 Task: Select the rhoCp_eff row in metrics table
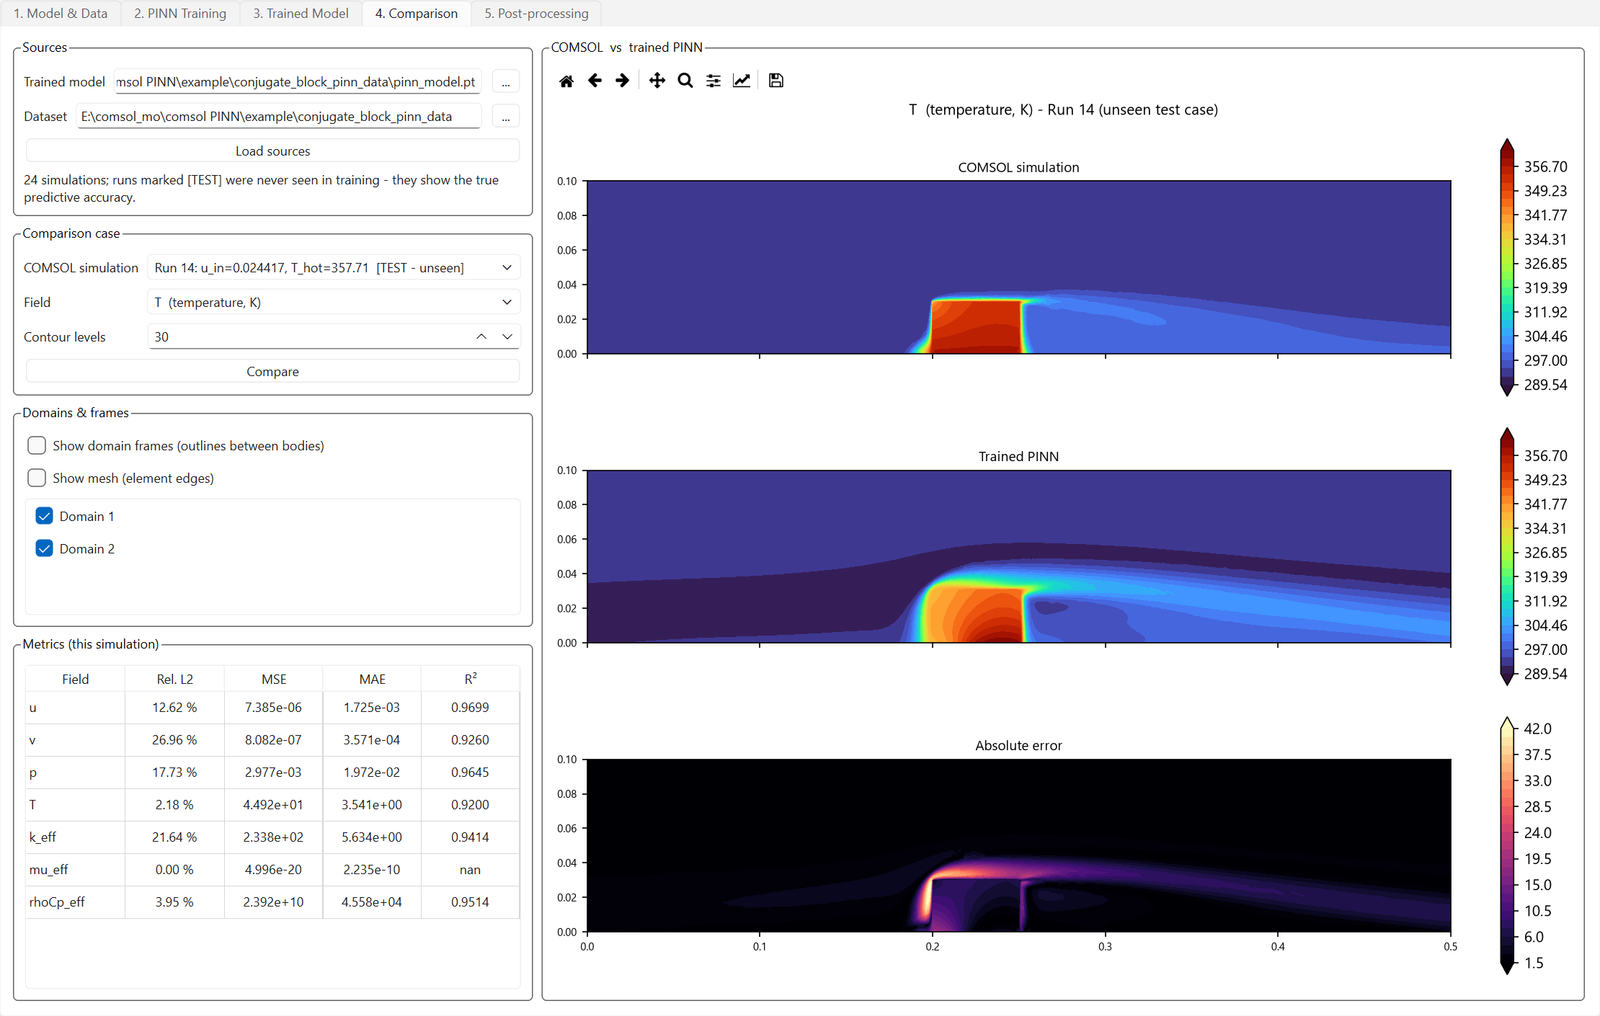pos(272,901)
